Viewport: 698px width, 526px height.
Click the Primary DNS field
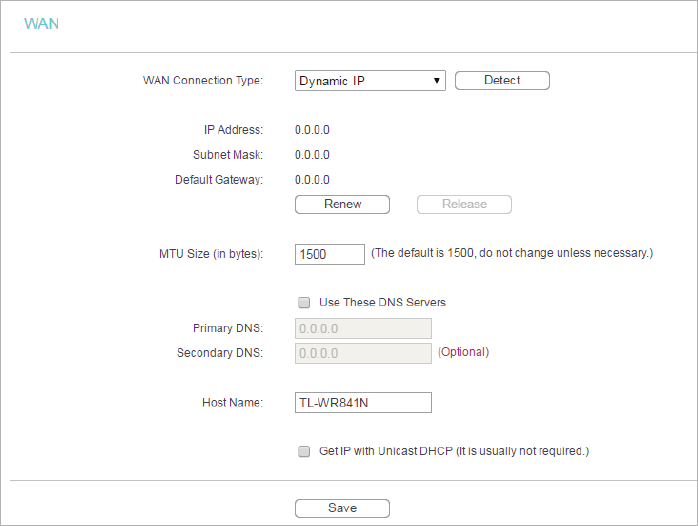(363, 328)
